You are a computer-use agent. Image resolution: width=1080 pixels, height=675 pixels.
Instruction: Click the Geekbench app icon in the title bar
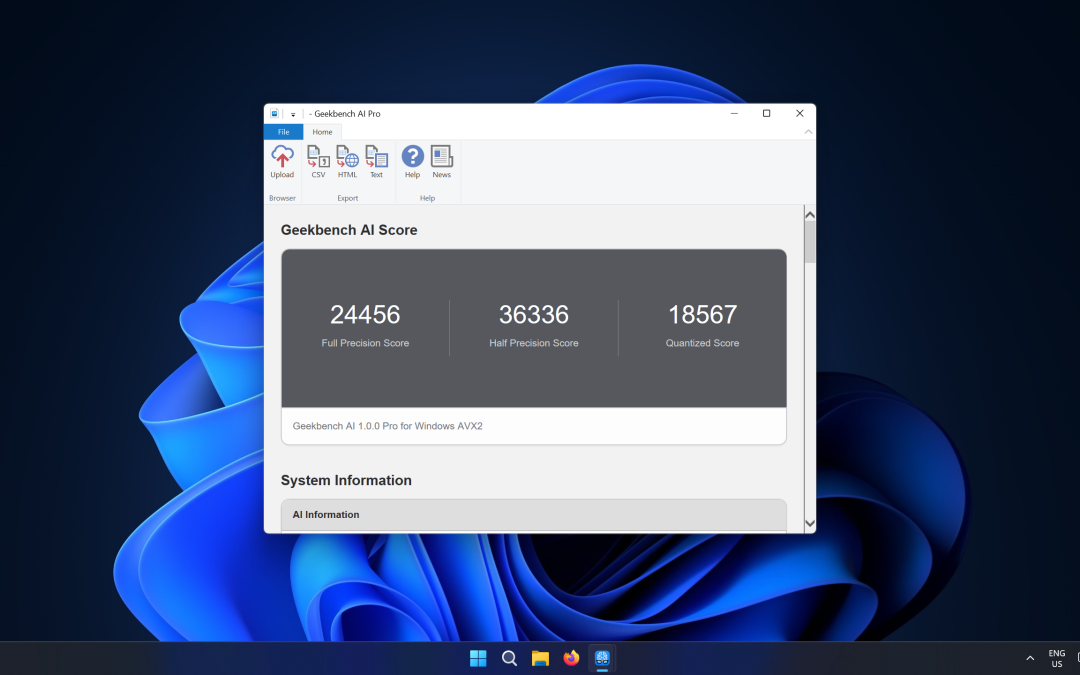[275, 114]
